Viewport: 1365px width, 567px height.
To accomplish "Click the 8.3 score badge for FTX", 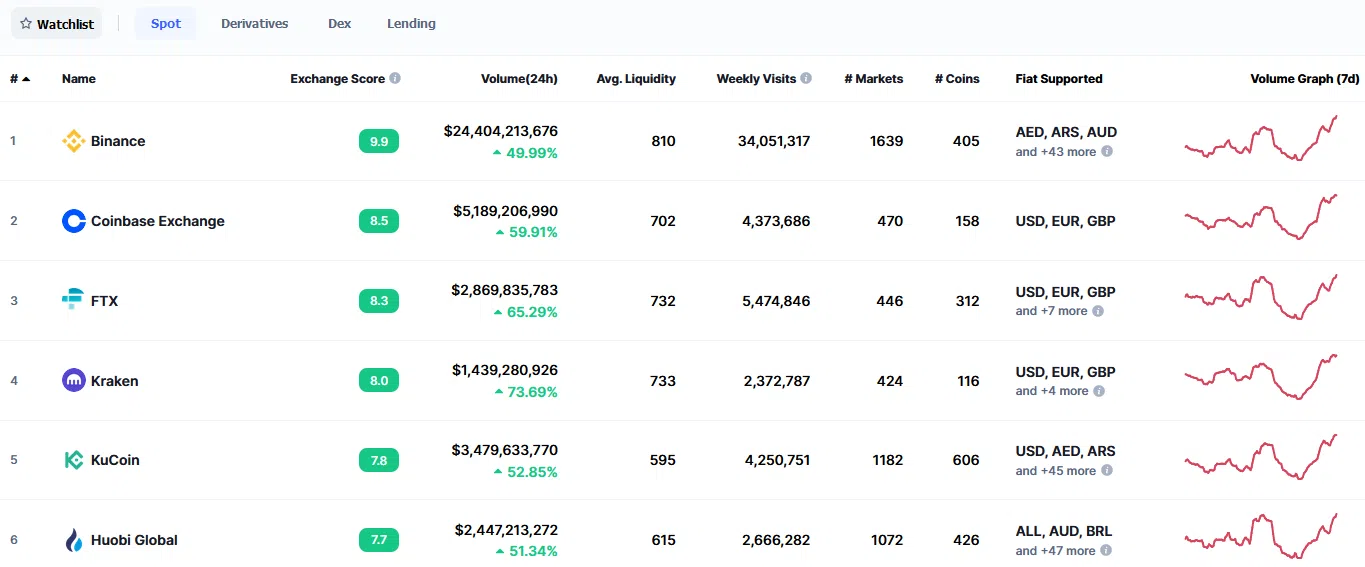I will pyautogui.click(x=379, y=300).
